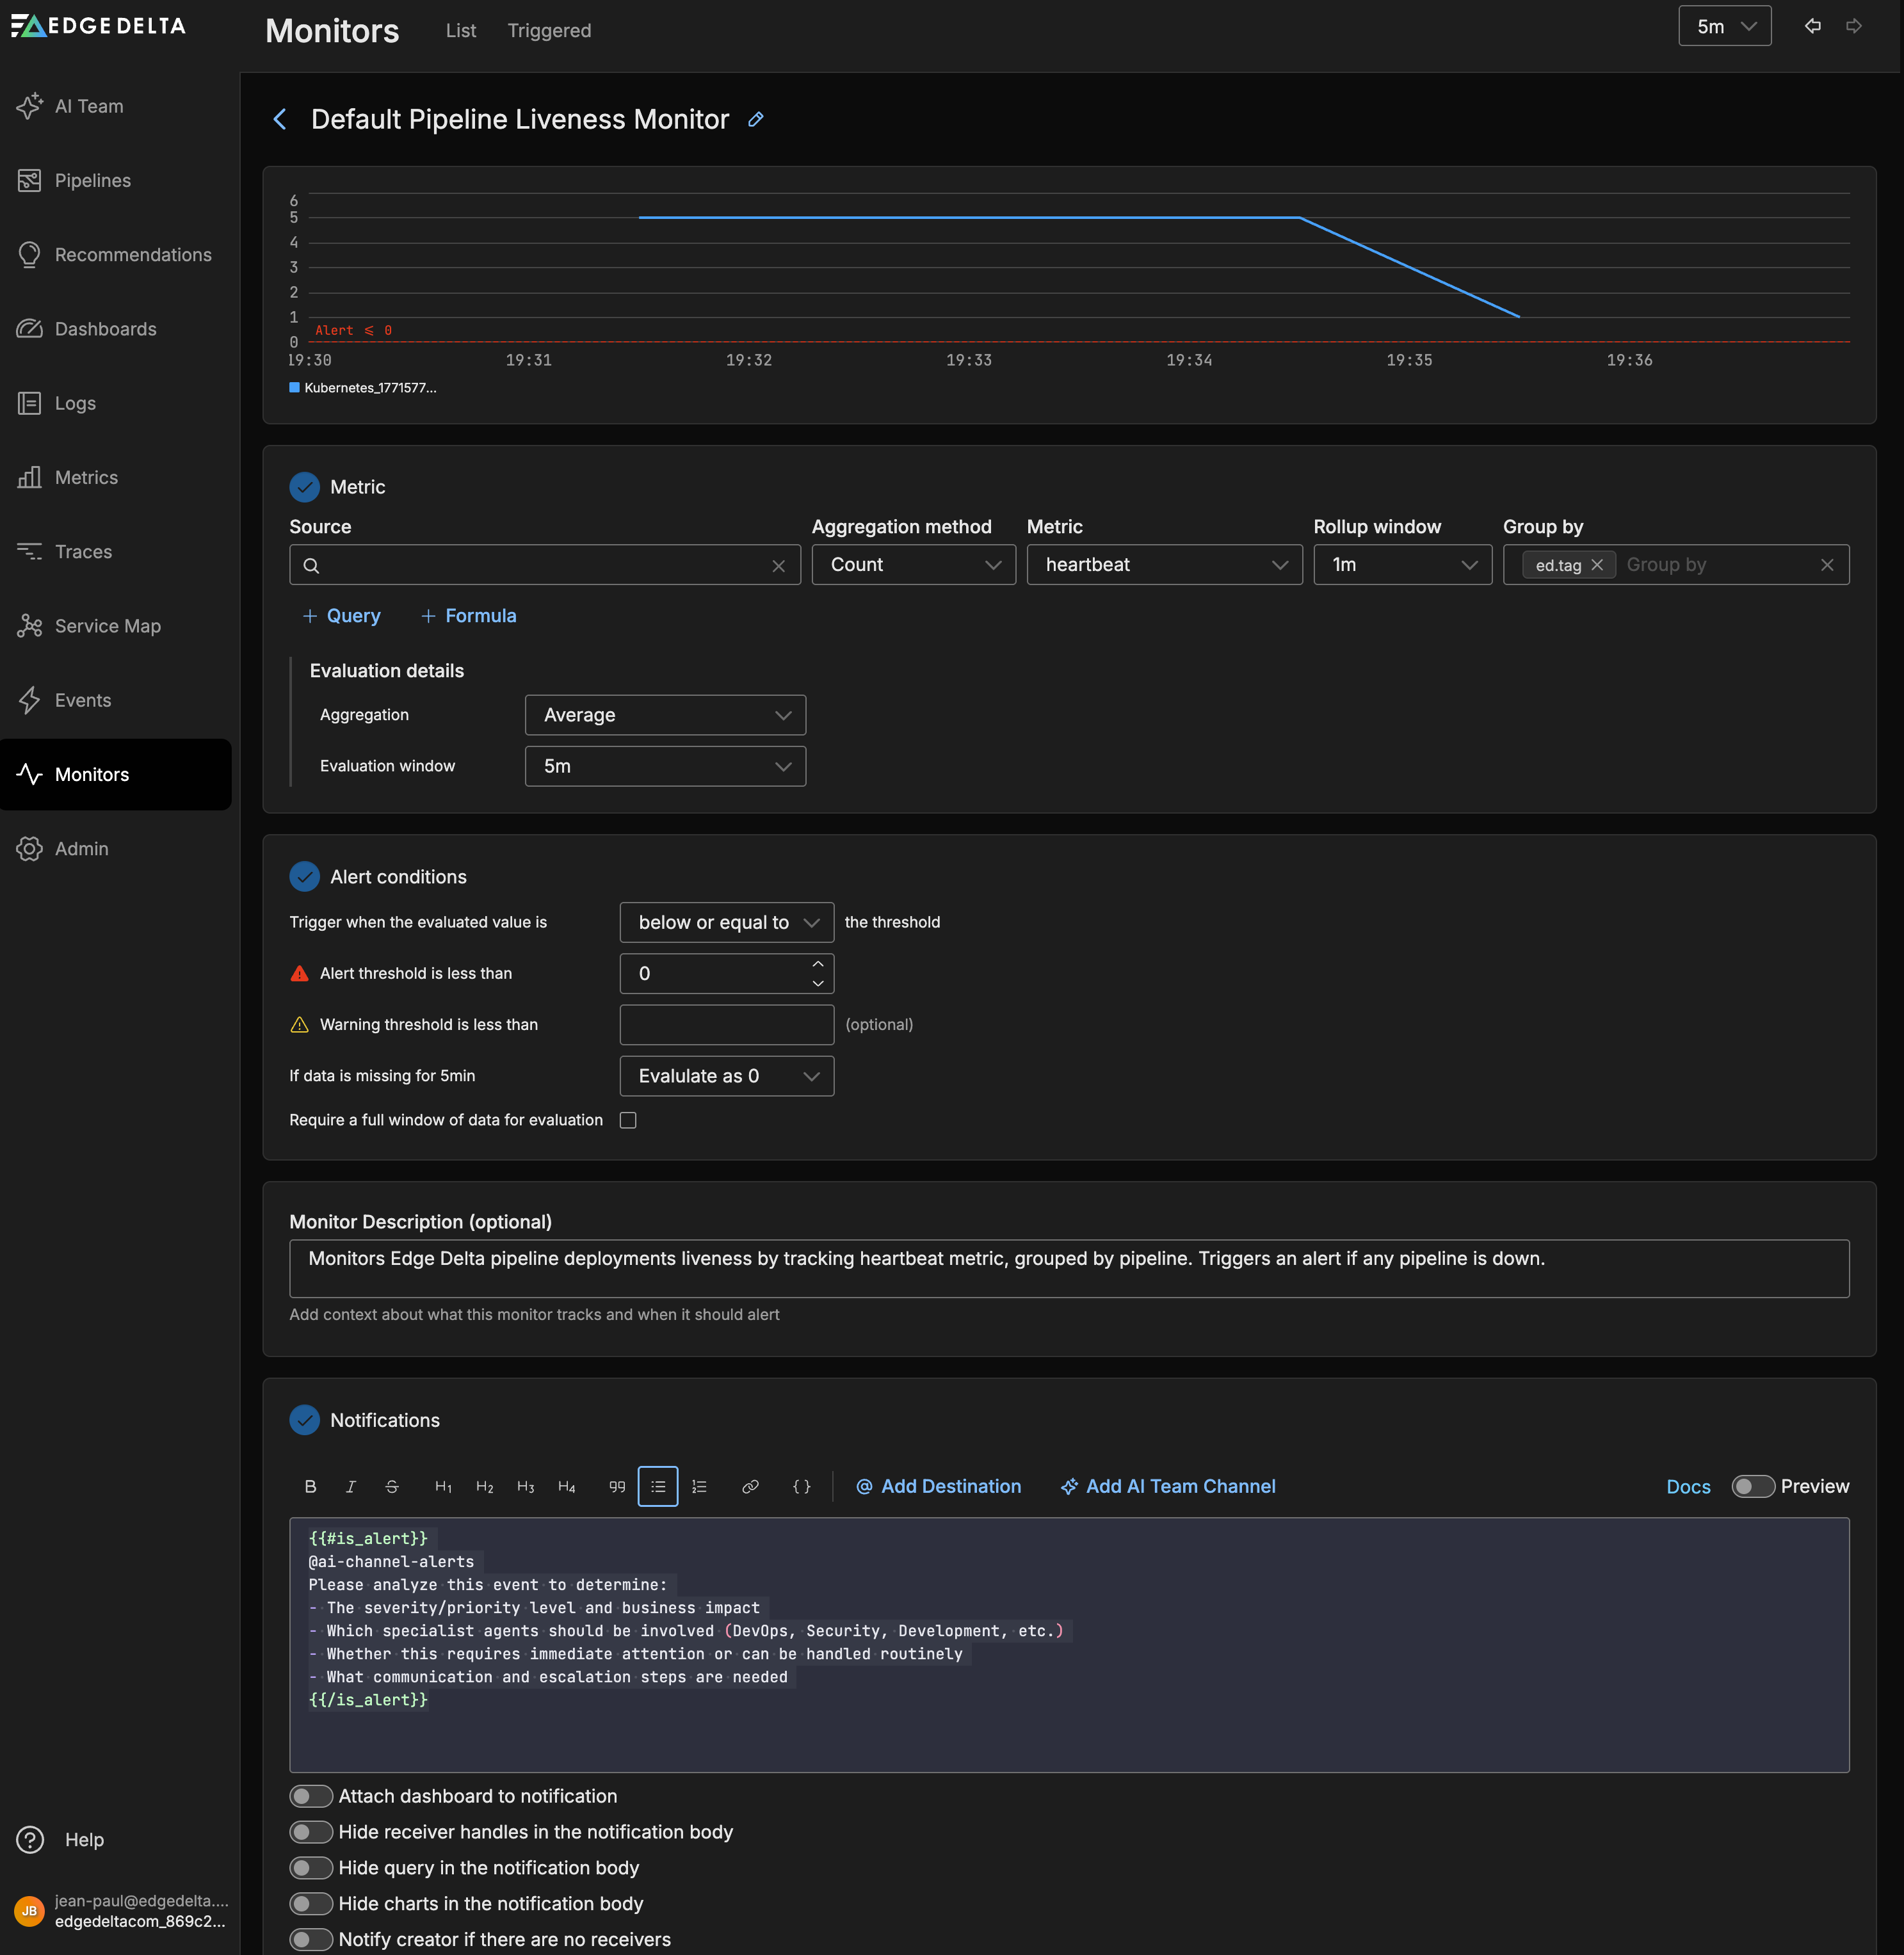This screenshot has width=1904, height=1955.
Task: Open the Service Map view
Action: (107, 625)
